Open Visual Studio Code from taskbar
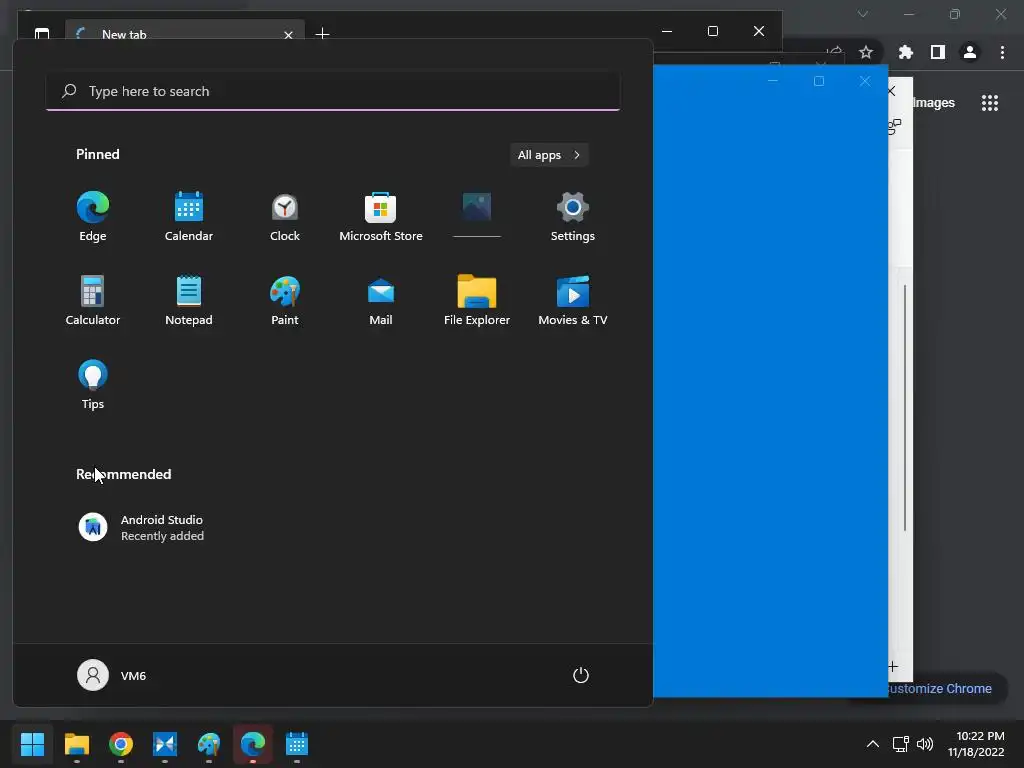 coord(165,744)
